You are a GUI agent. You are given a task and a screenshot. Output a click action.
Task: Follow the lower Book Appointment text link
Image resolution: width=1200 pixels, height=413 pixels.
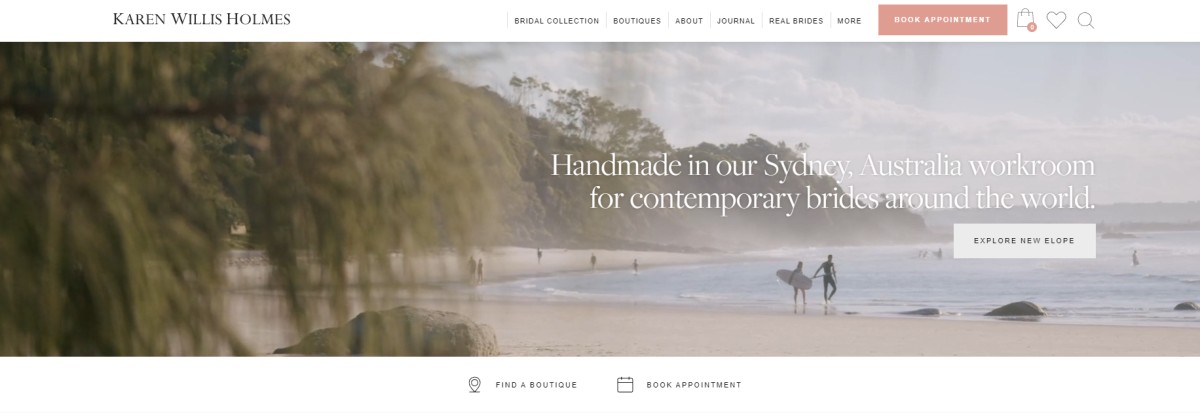(694, 385)
